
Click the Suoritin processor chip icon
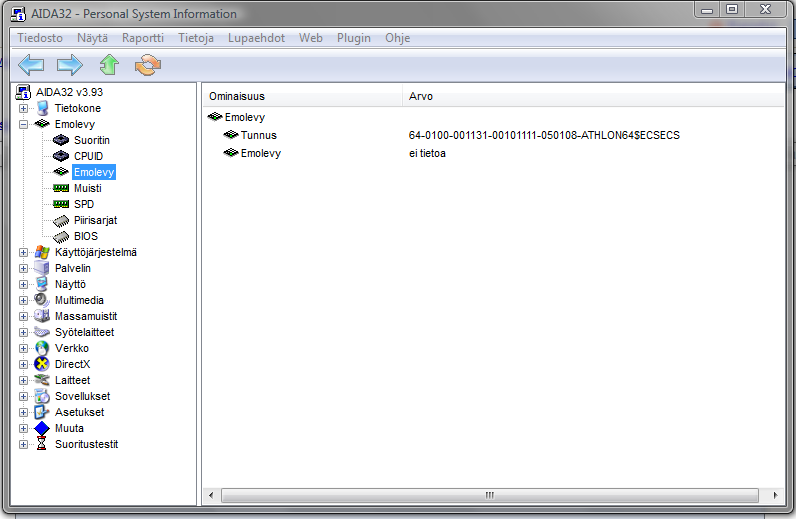point(61,140)
